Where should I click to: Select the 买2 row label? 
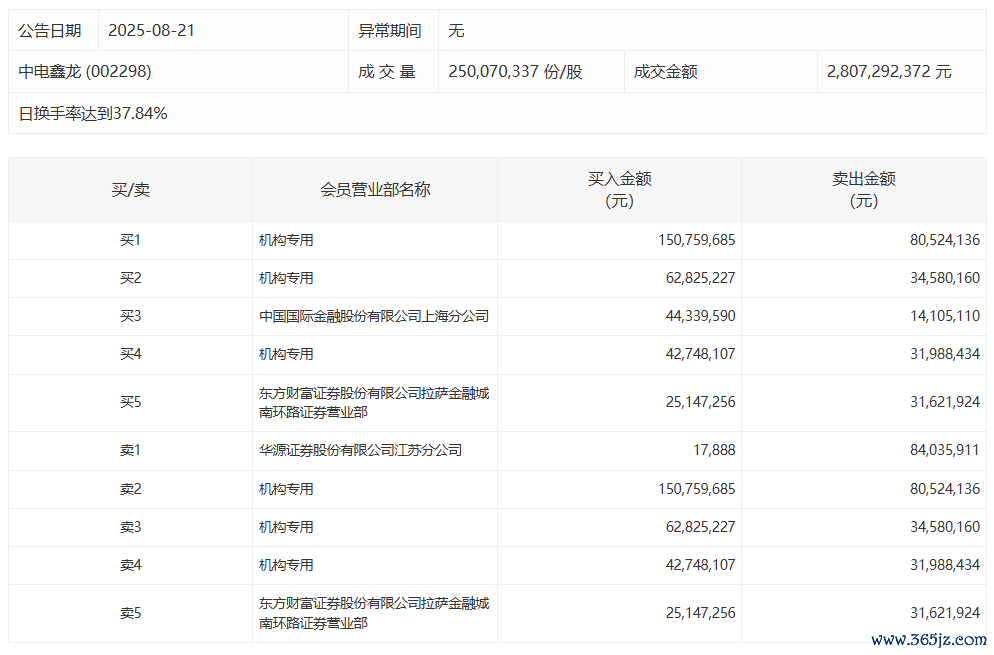pos(131,278)
